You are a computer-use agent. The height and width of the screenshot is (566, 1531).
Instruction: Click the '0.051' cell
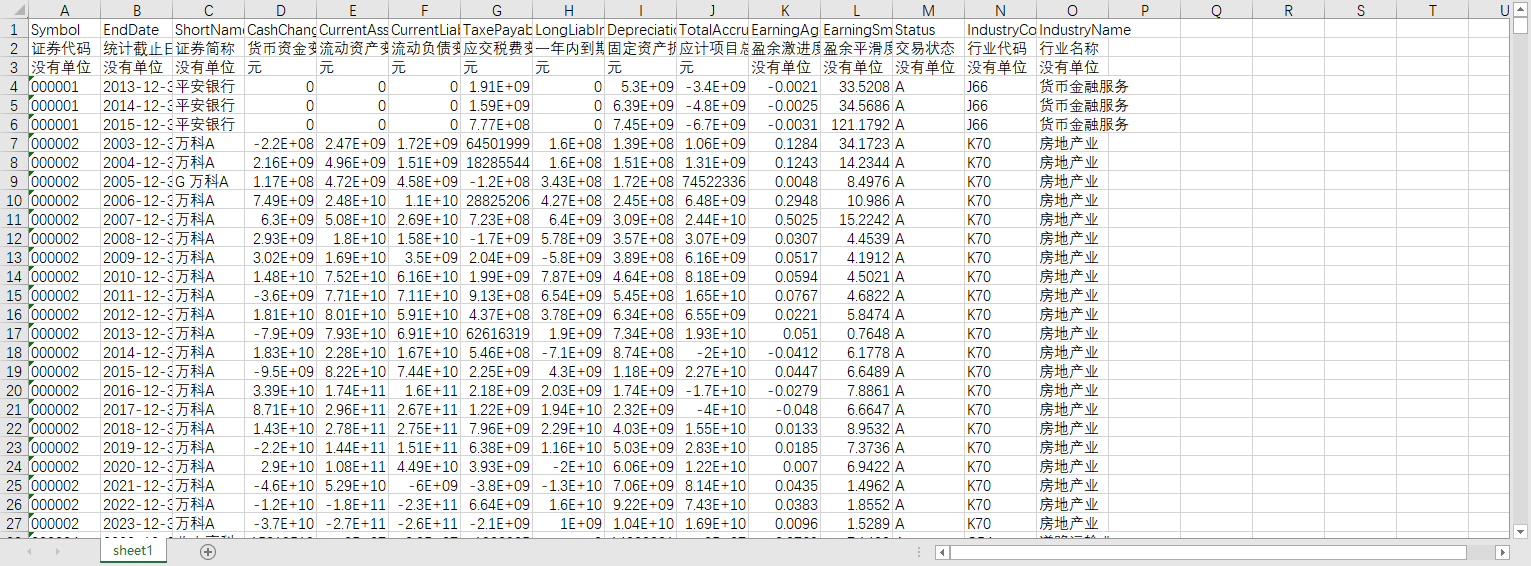[784, 334]
